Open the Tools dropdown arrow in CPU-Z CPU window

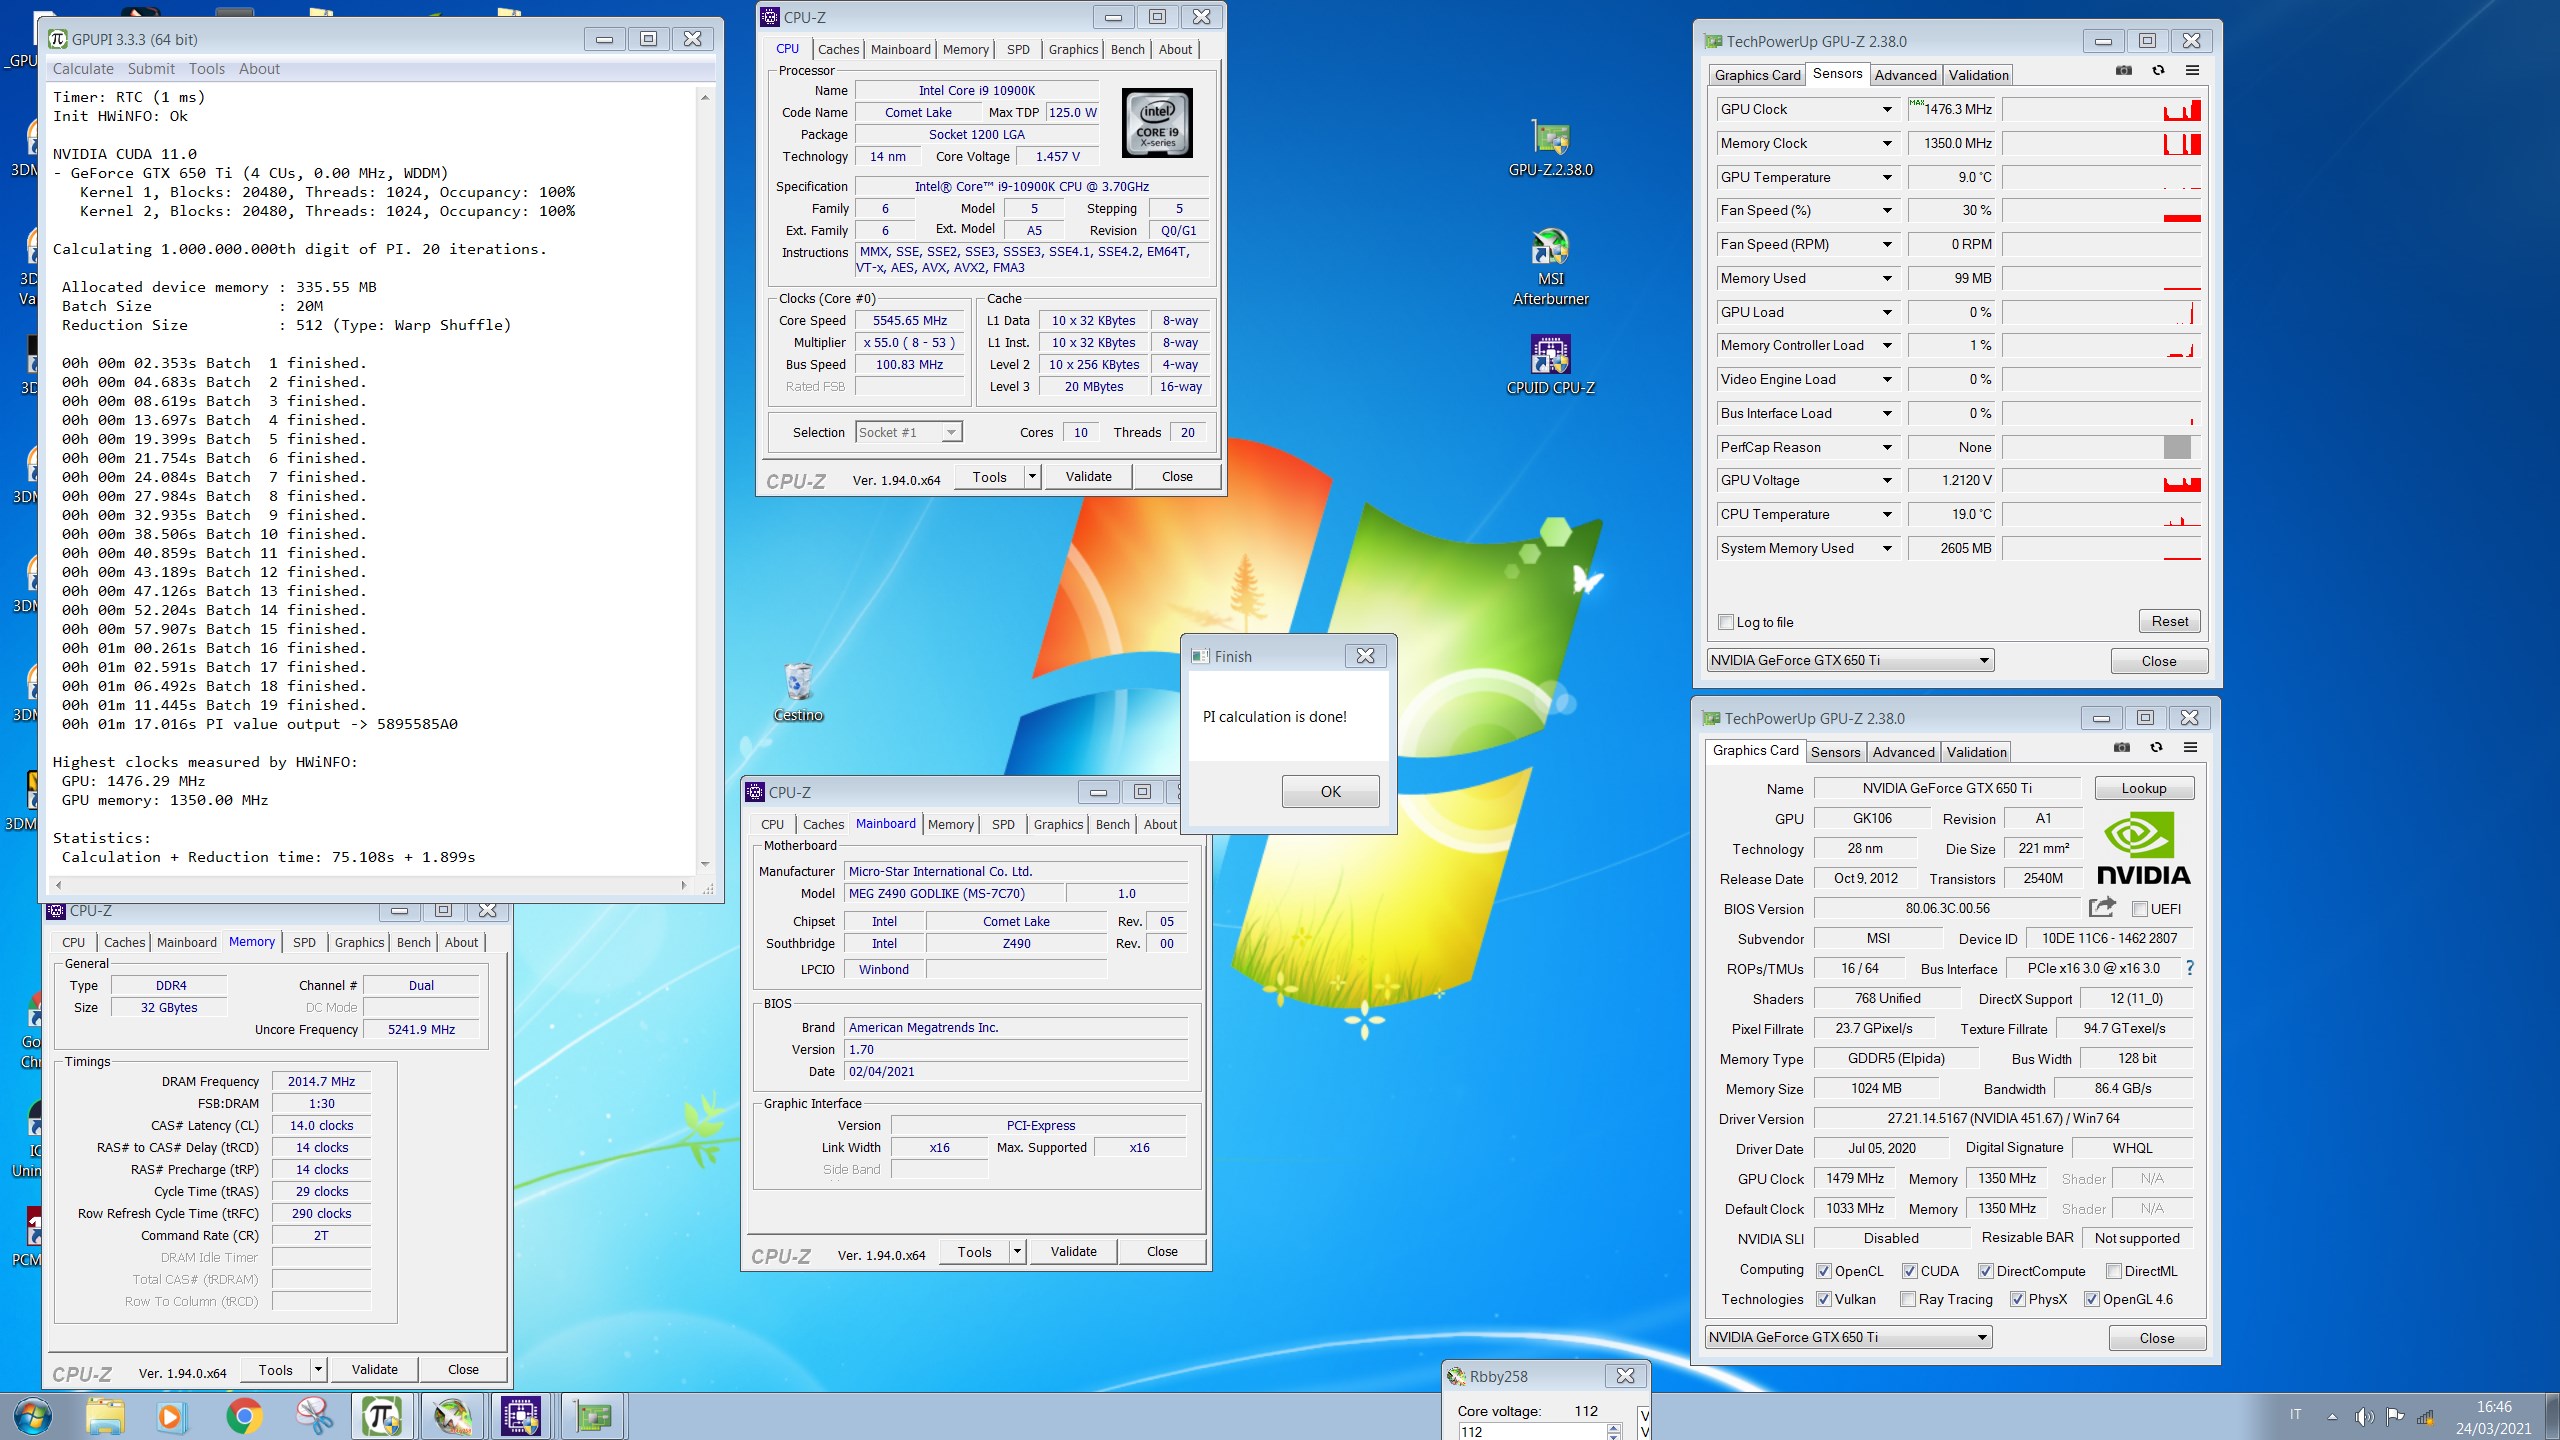point(1032,477)
